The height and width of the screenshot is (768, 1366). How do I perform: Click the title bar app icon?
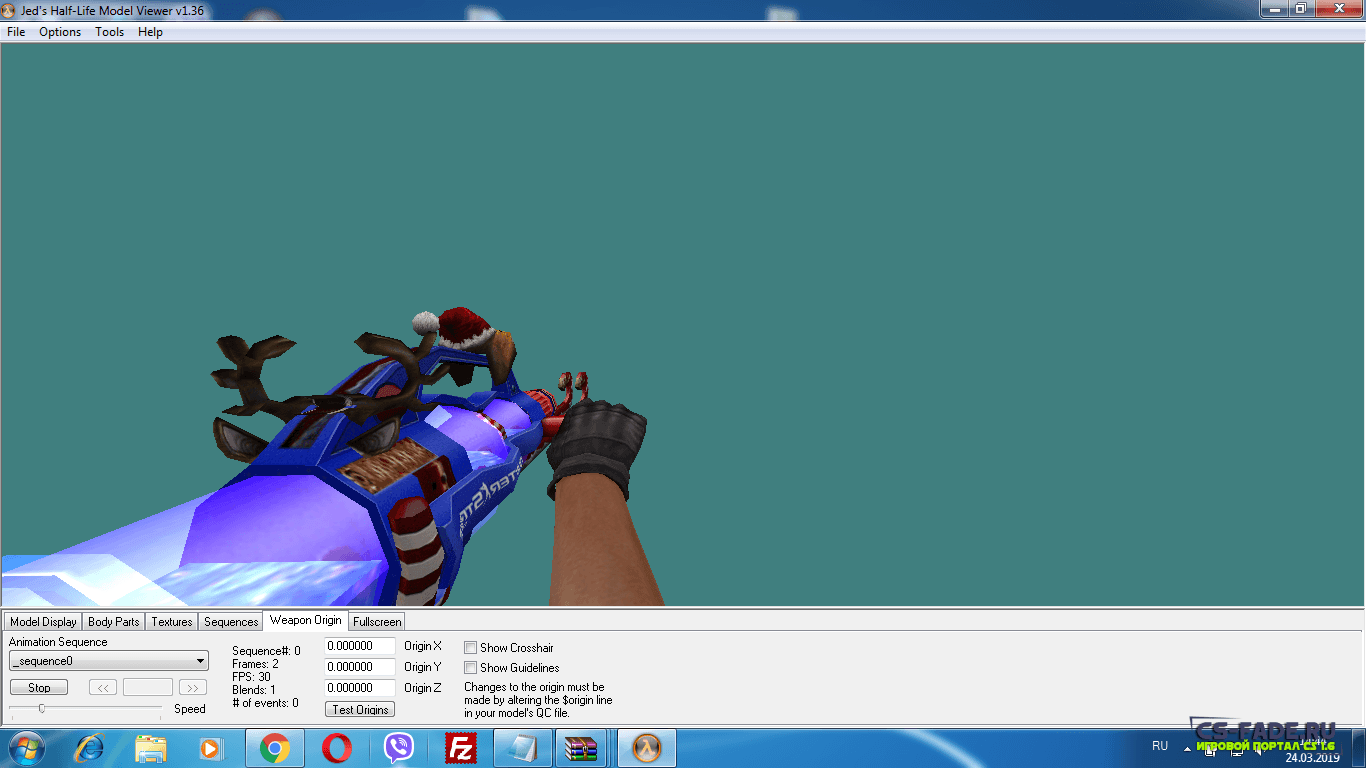(9, 9)
